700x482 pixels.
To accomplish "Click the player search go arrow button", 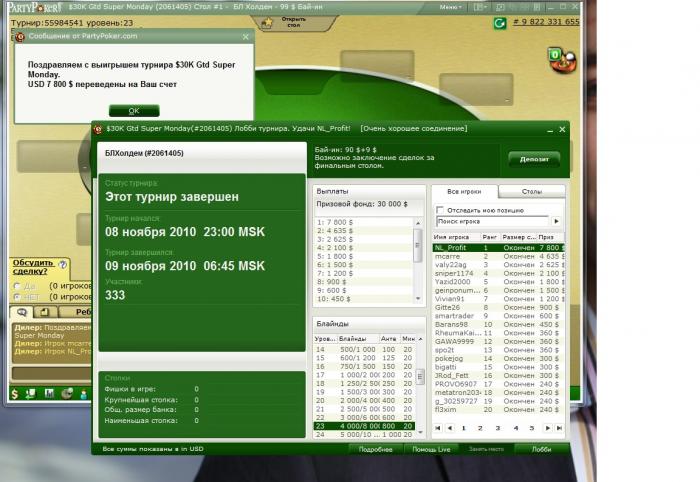I will [556, 221].
